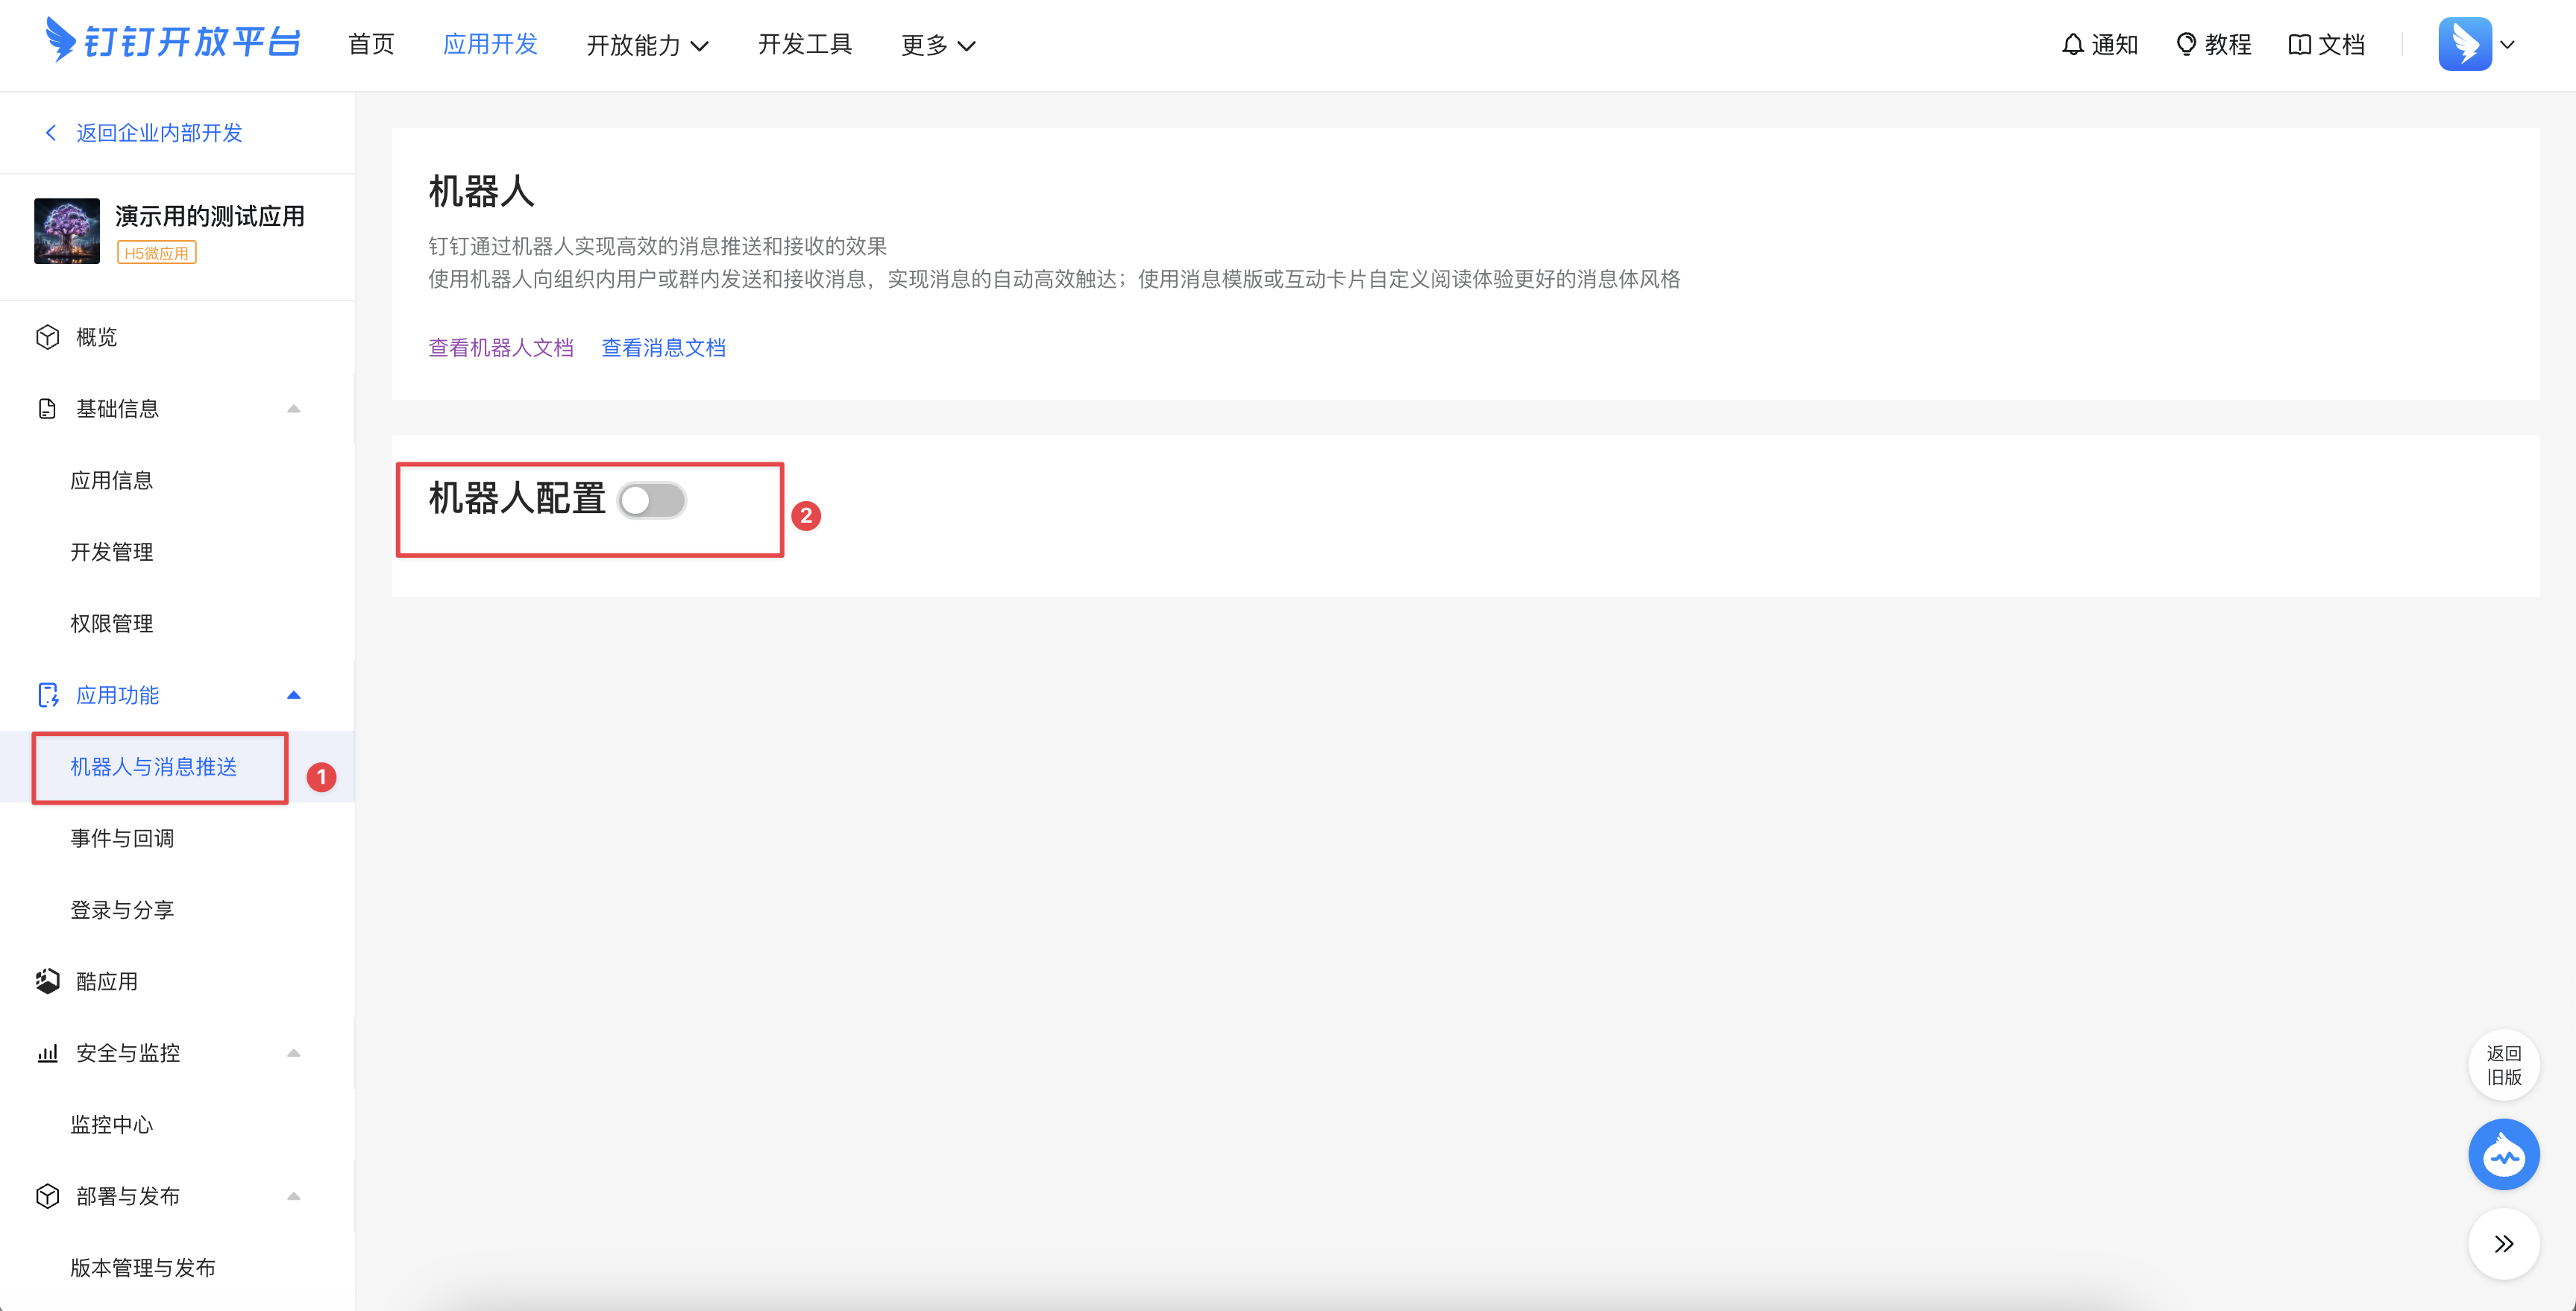Collapse the 基础信息 sidebar section

pyautogui.click(x=293, y=409)
